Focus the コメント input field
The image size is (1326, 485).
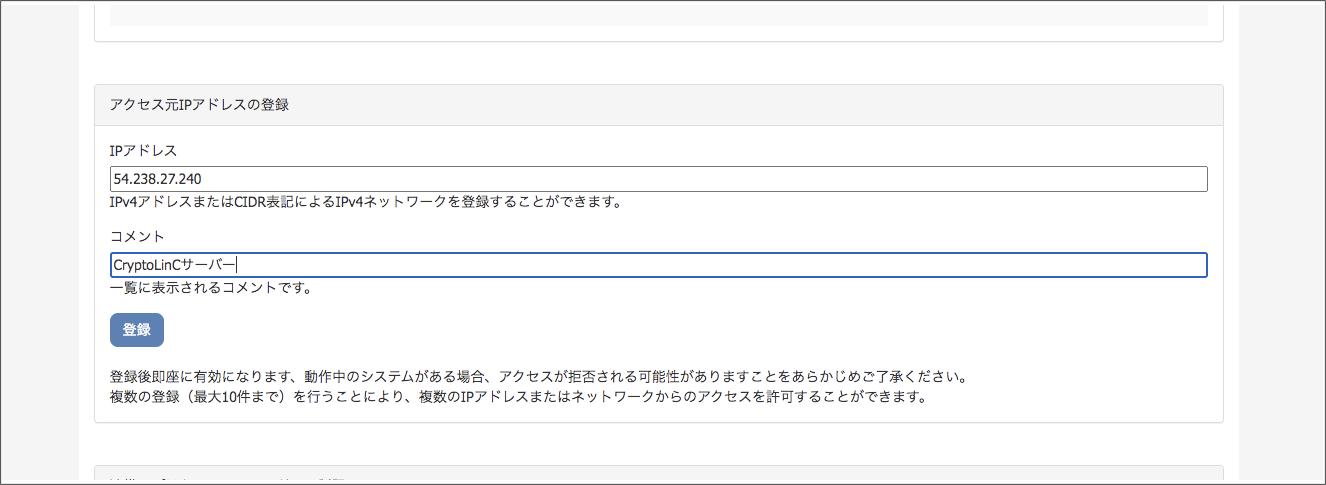click(658, 265)
